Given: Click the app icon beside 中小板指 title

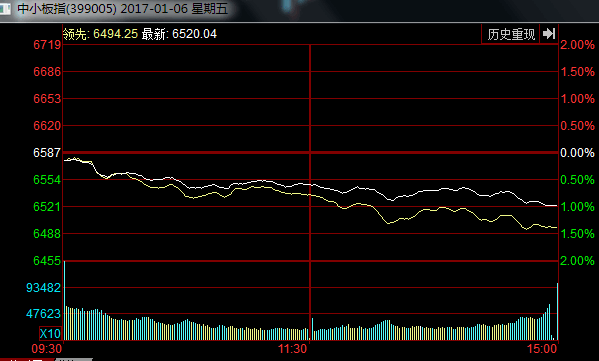Looking at the screenshot, I should pyautogui.click(x=5, y=9).
